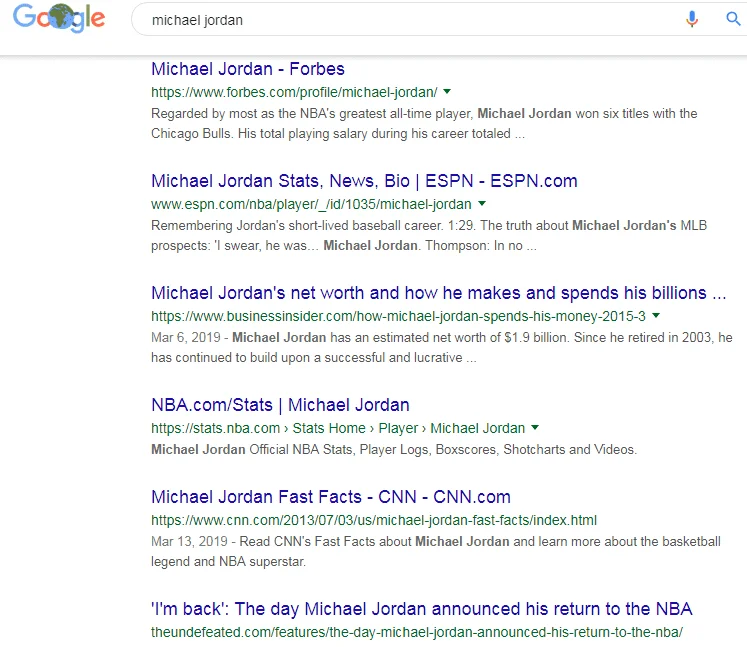Click the espn.com/nba/player URL text

click(311, 204)
